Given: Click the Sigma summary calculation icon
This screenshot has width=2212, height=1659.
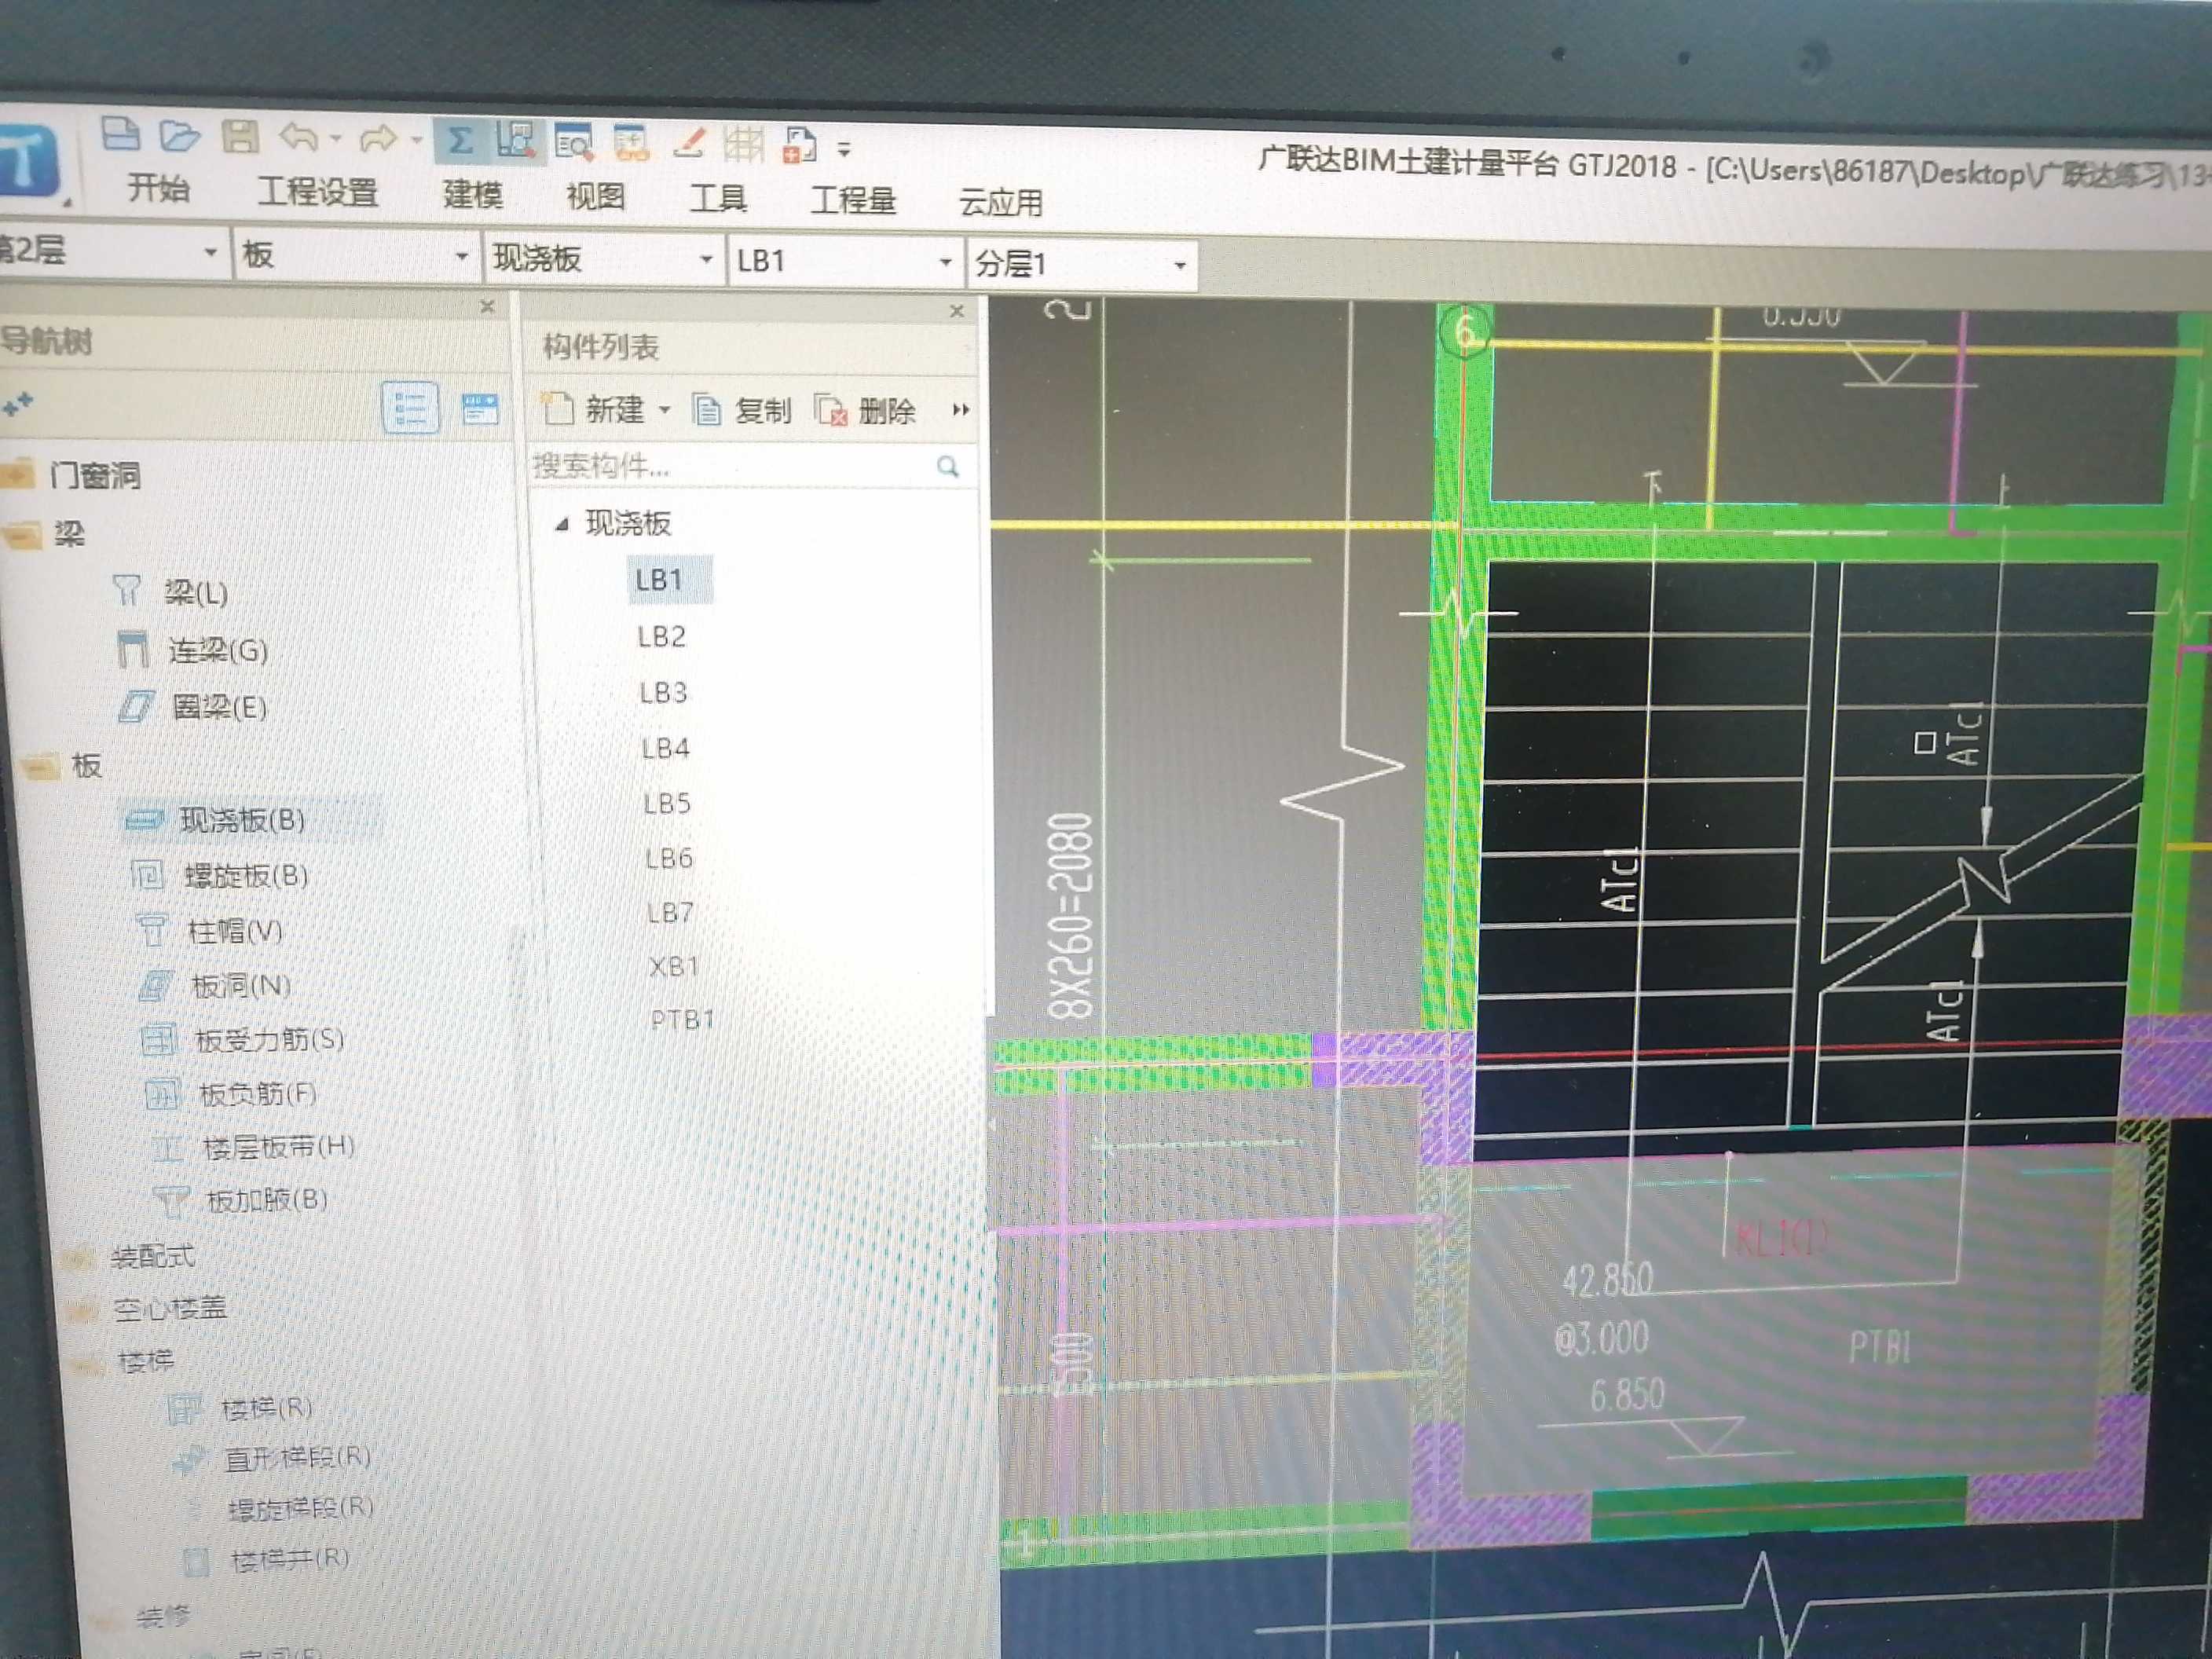Looking at the screenshot, I should coord(460,141).
